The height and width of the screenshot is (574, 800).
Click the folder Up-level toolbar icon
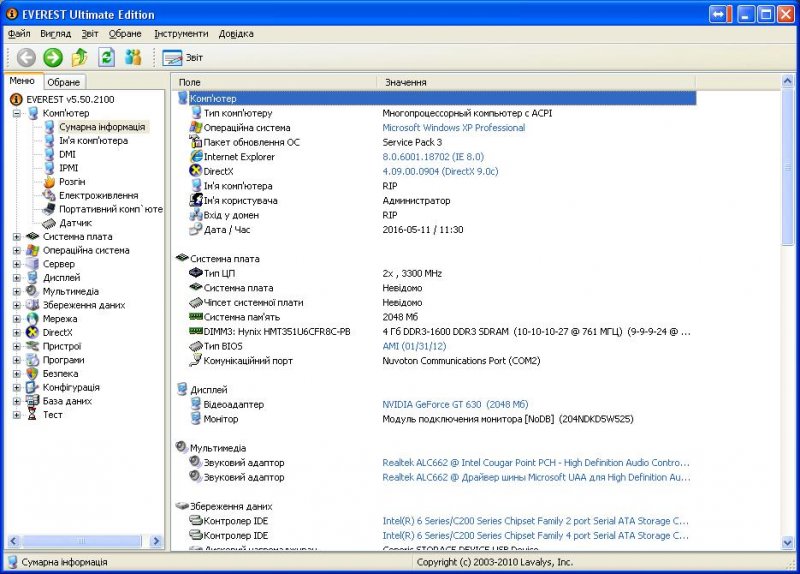point(80,58)
